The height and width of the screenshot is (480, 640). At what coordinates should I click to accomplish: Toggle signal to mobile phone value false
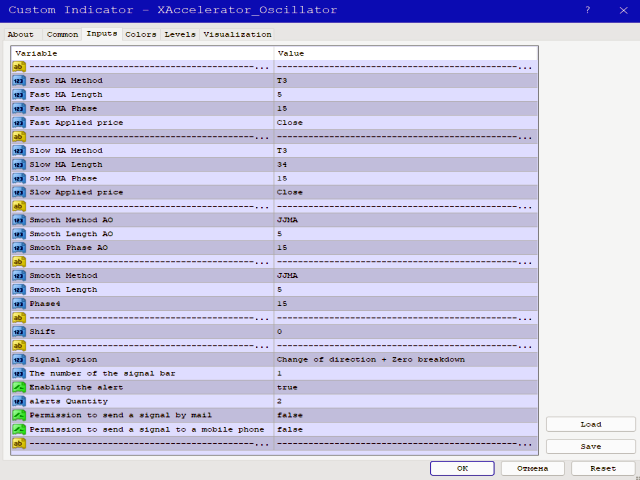[406, 429]
